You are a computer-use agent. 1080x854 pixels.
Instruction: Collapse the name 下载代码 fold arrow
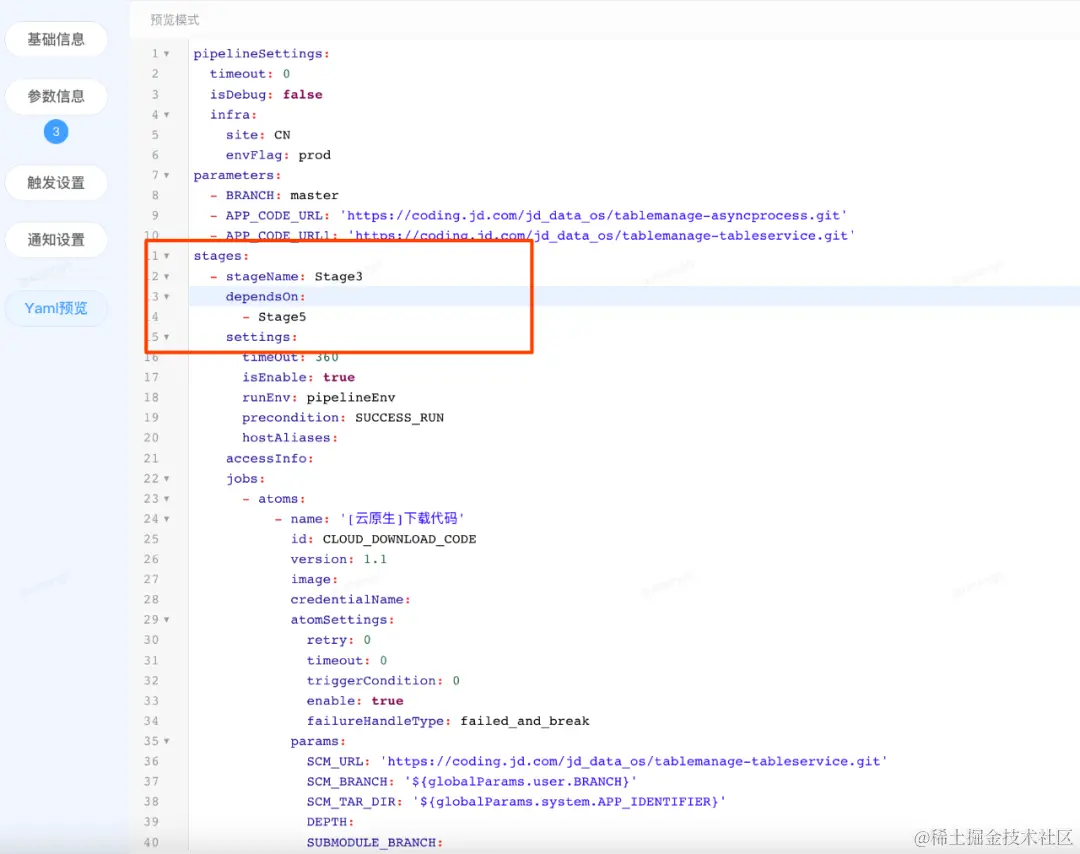tap(167, 519)
